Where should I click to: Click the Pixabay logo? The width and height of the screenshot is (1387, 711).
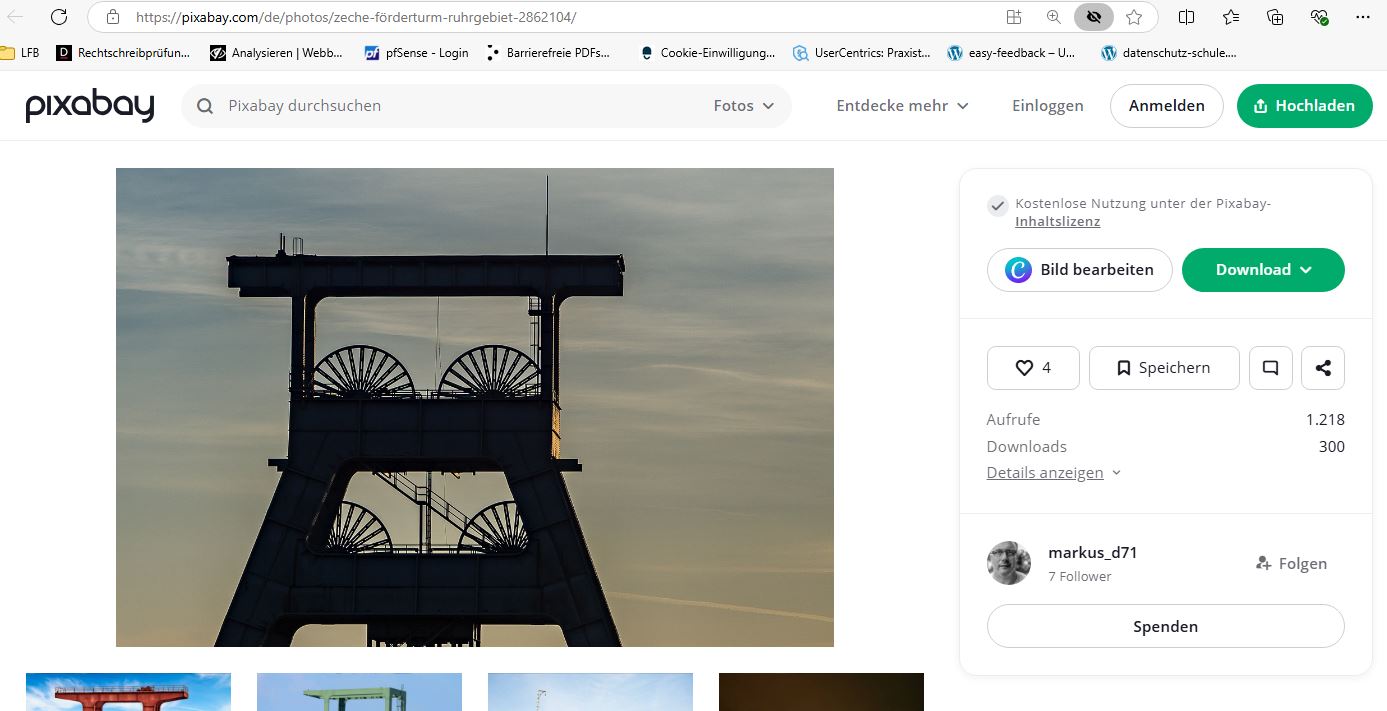pyautogui.click(x=90, y=106)
